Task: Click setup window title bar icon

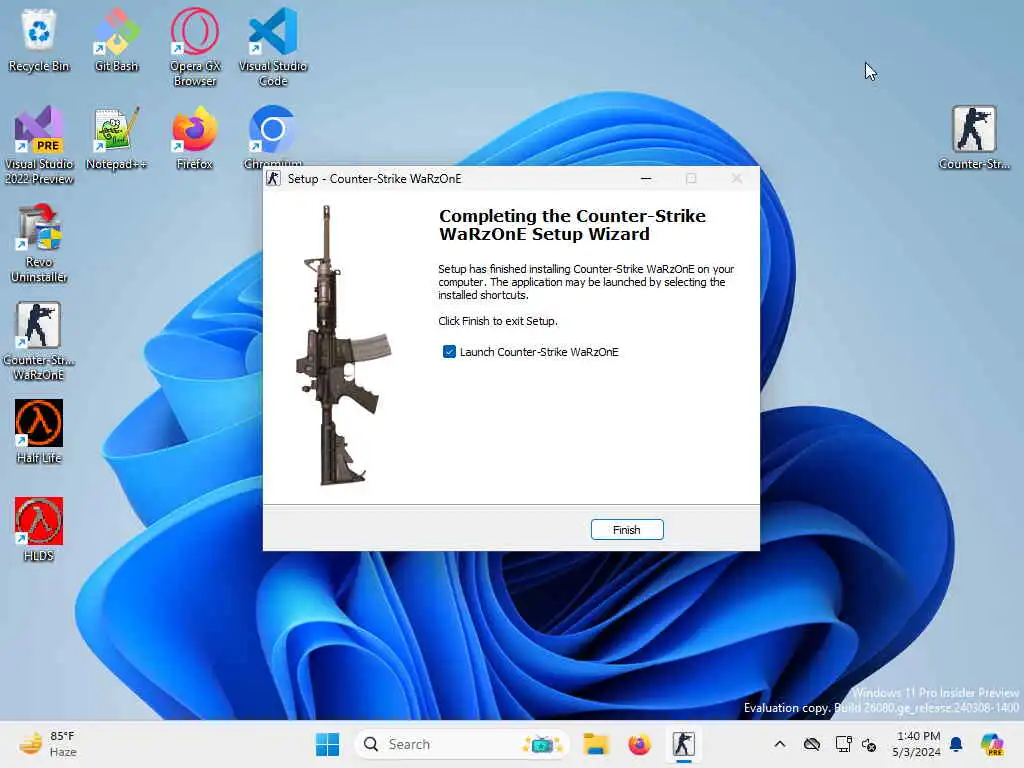Action: pos(273,178)
